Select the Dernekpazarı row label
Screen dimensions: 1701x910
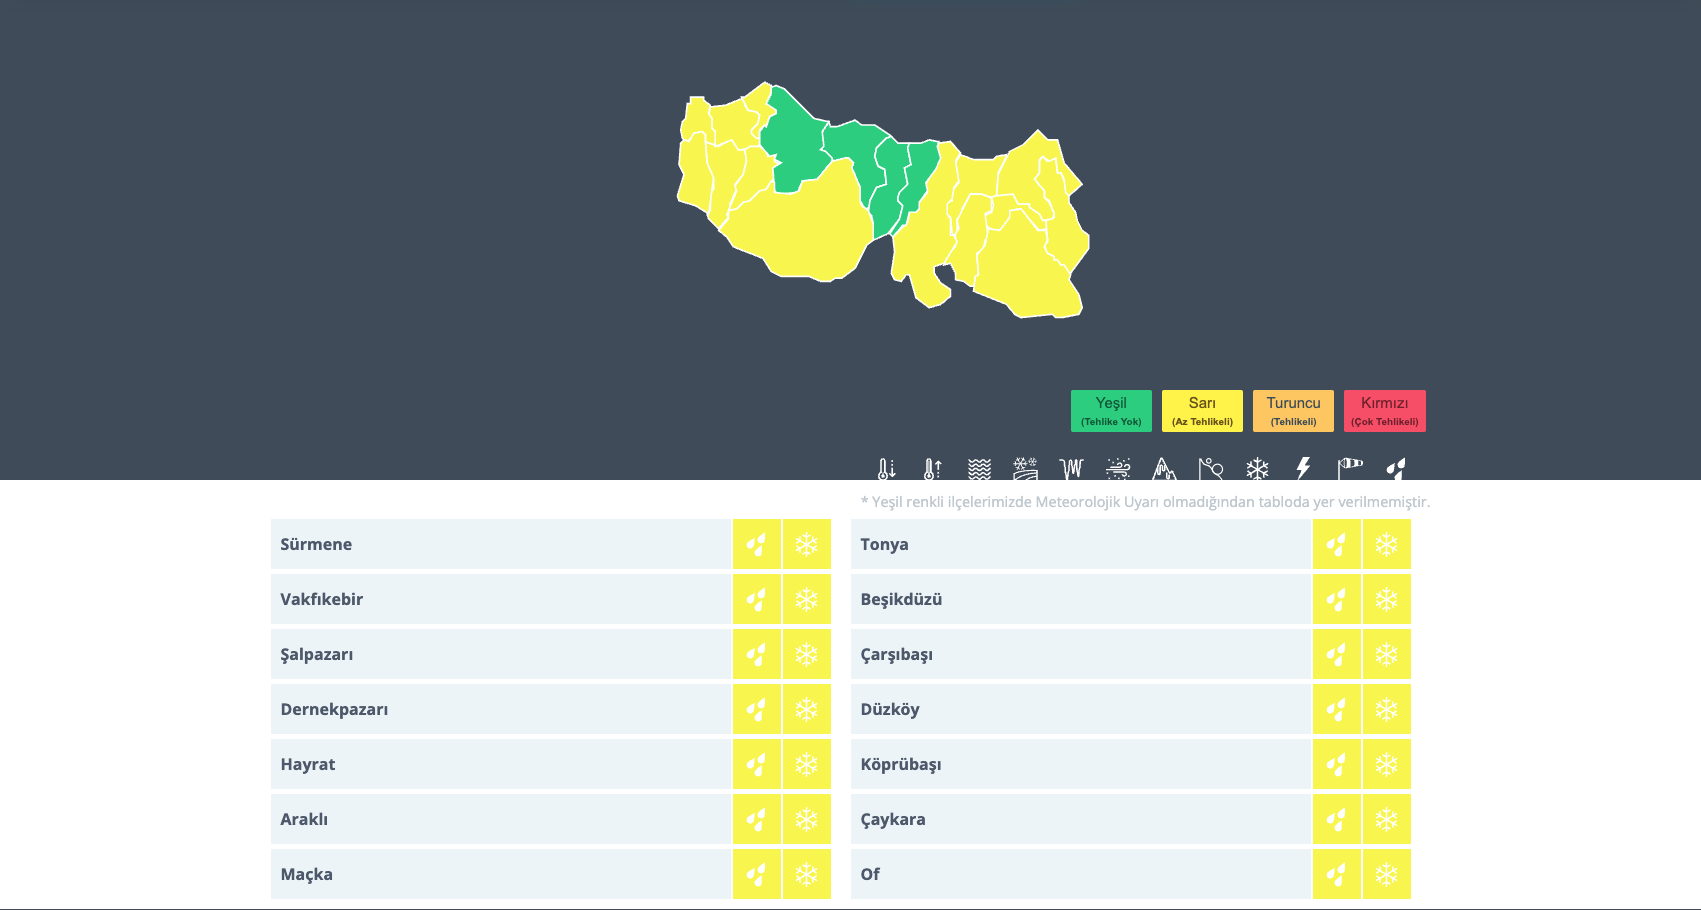click(x=334, y=709)
